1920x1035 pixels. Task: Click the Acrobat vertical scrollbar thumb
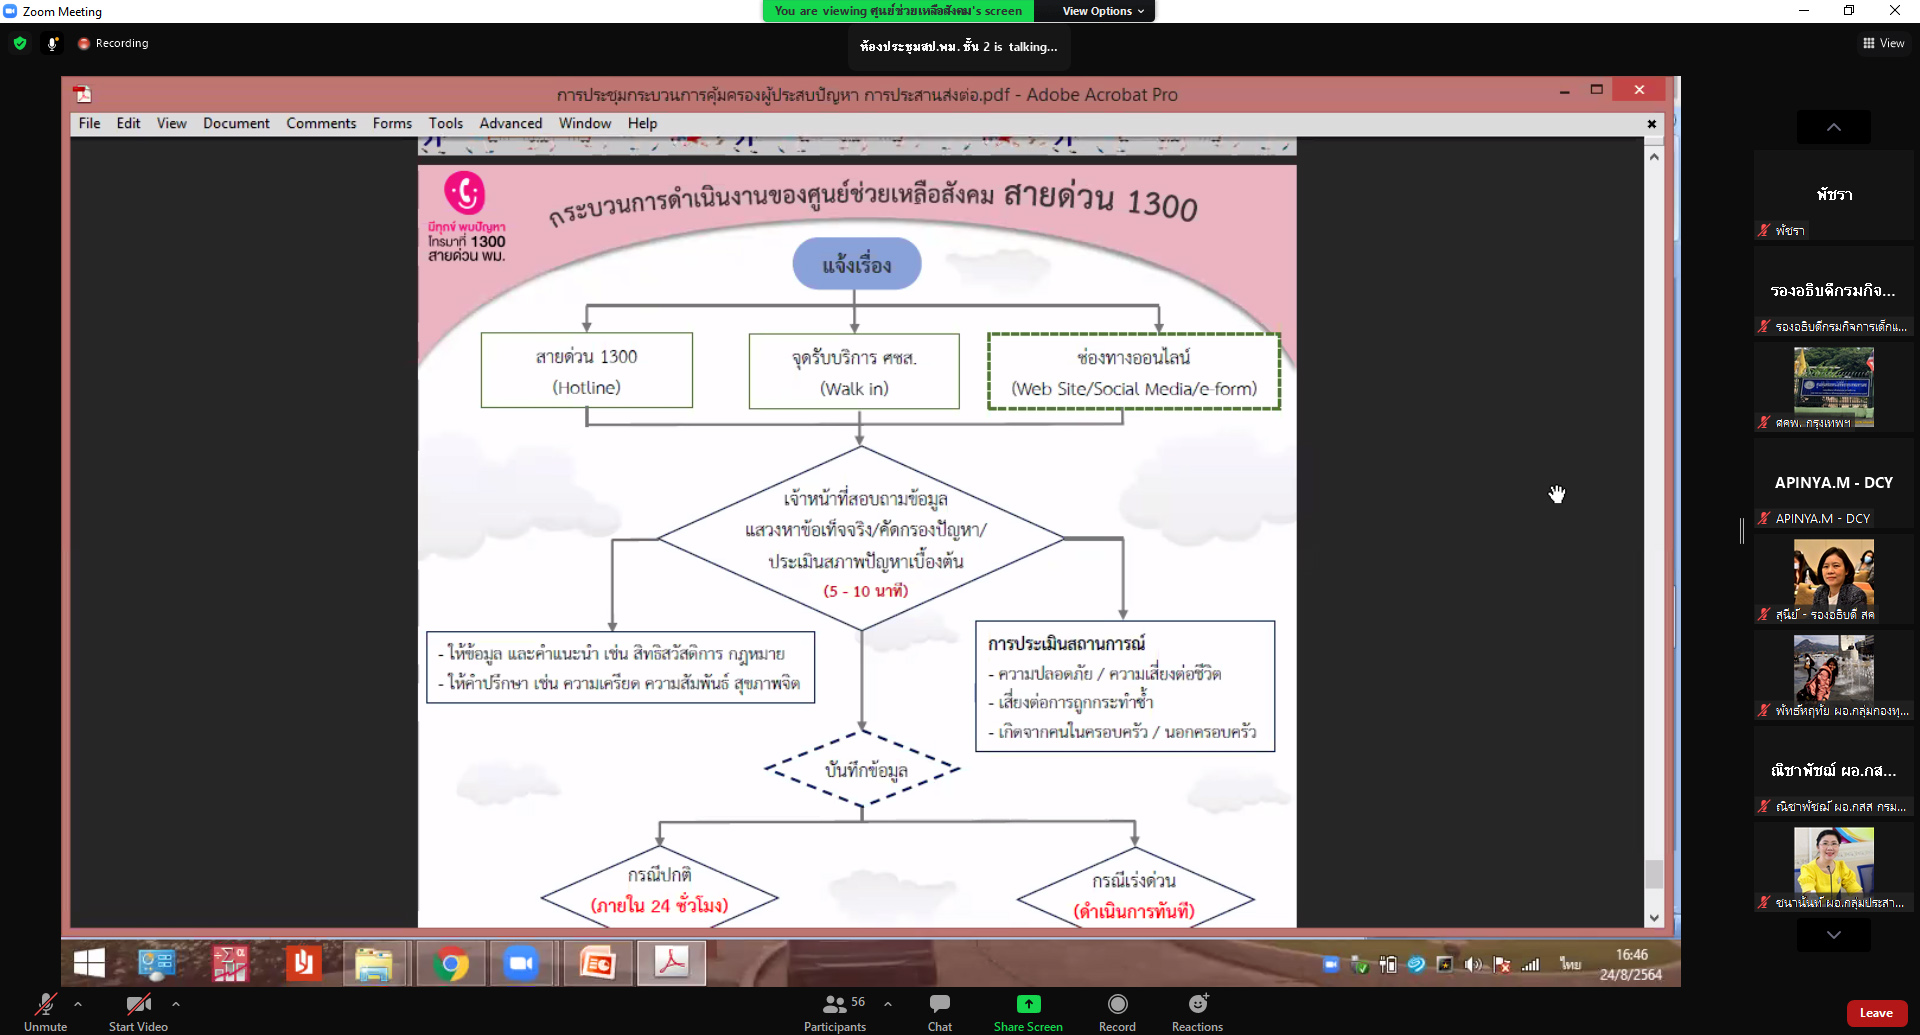click(1654, 873)
